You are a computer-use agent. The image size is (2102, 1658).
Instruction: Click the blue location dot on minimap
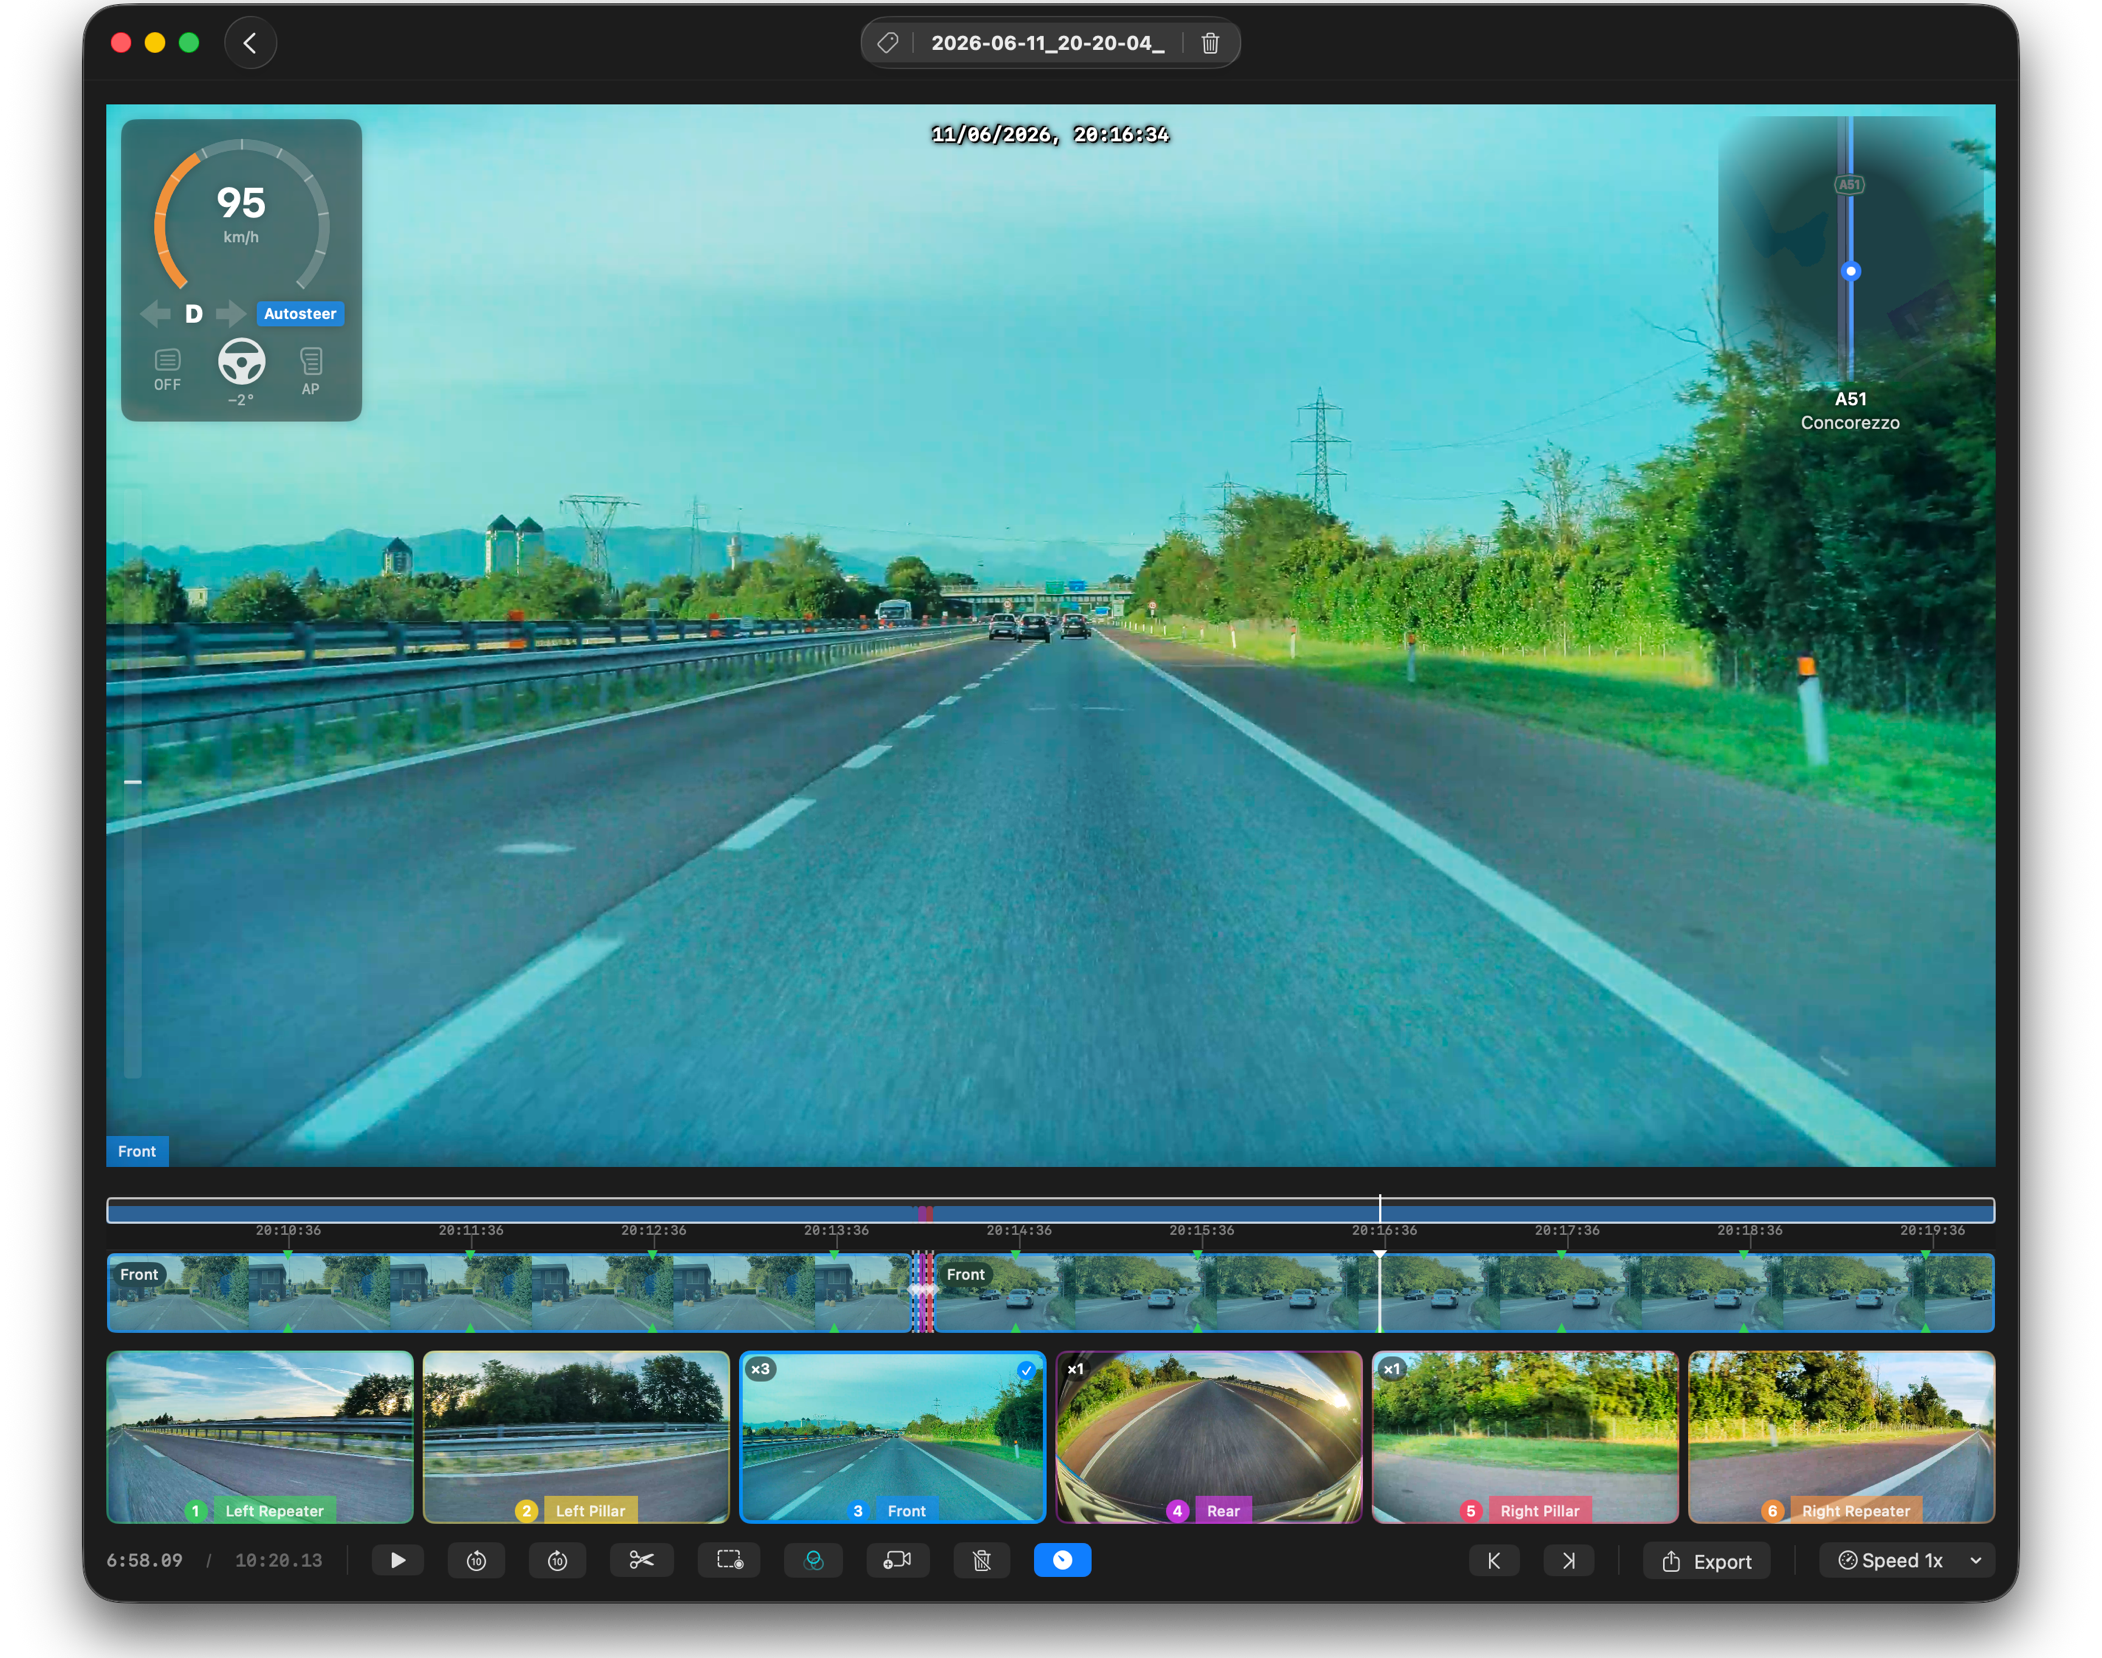[x=1851, y=271]
